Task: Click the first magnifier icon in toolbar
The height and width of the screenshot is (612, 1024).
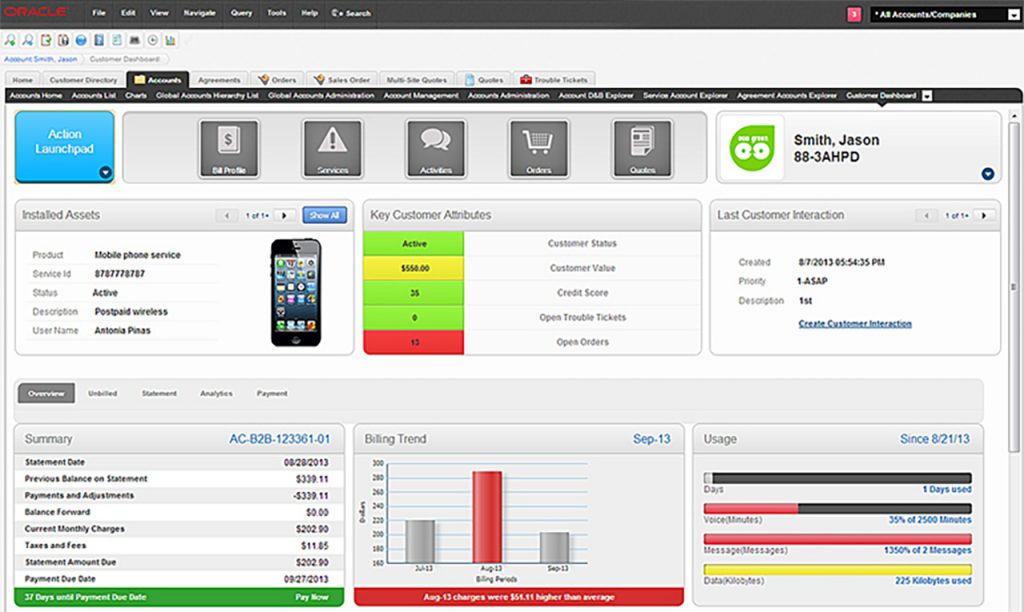Action: [10, 40]
